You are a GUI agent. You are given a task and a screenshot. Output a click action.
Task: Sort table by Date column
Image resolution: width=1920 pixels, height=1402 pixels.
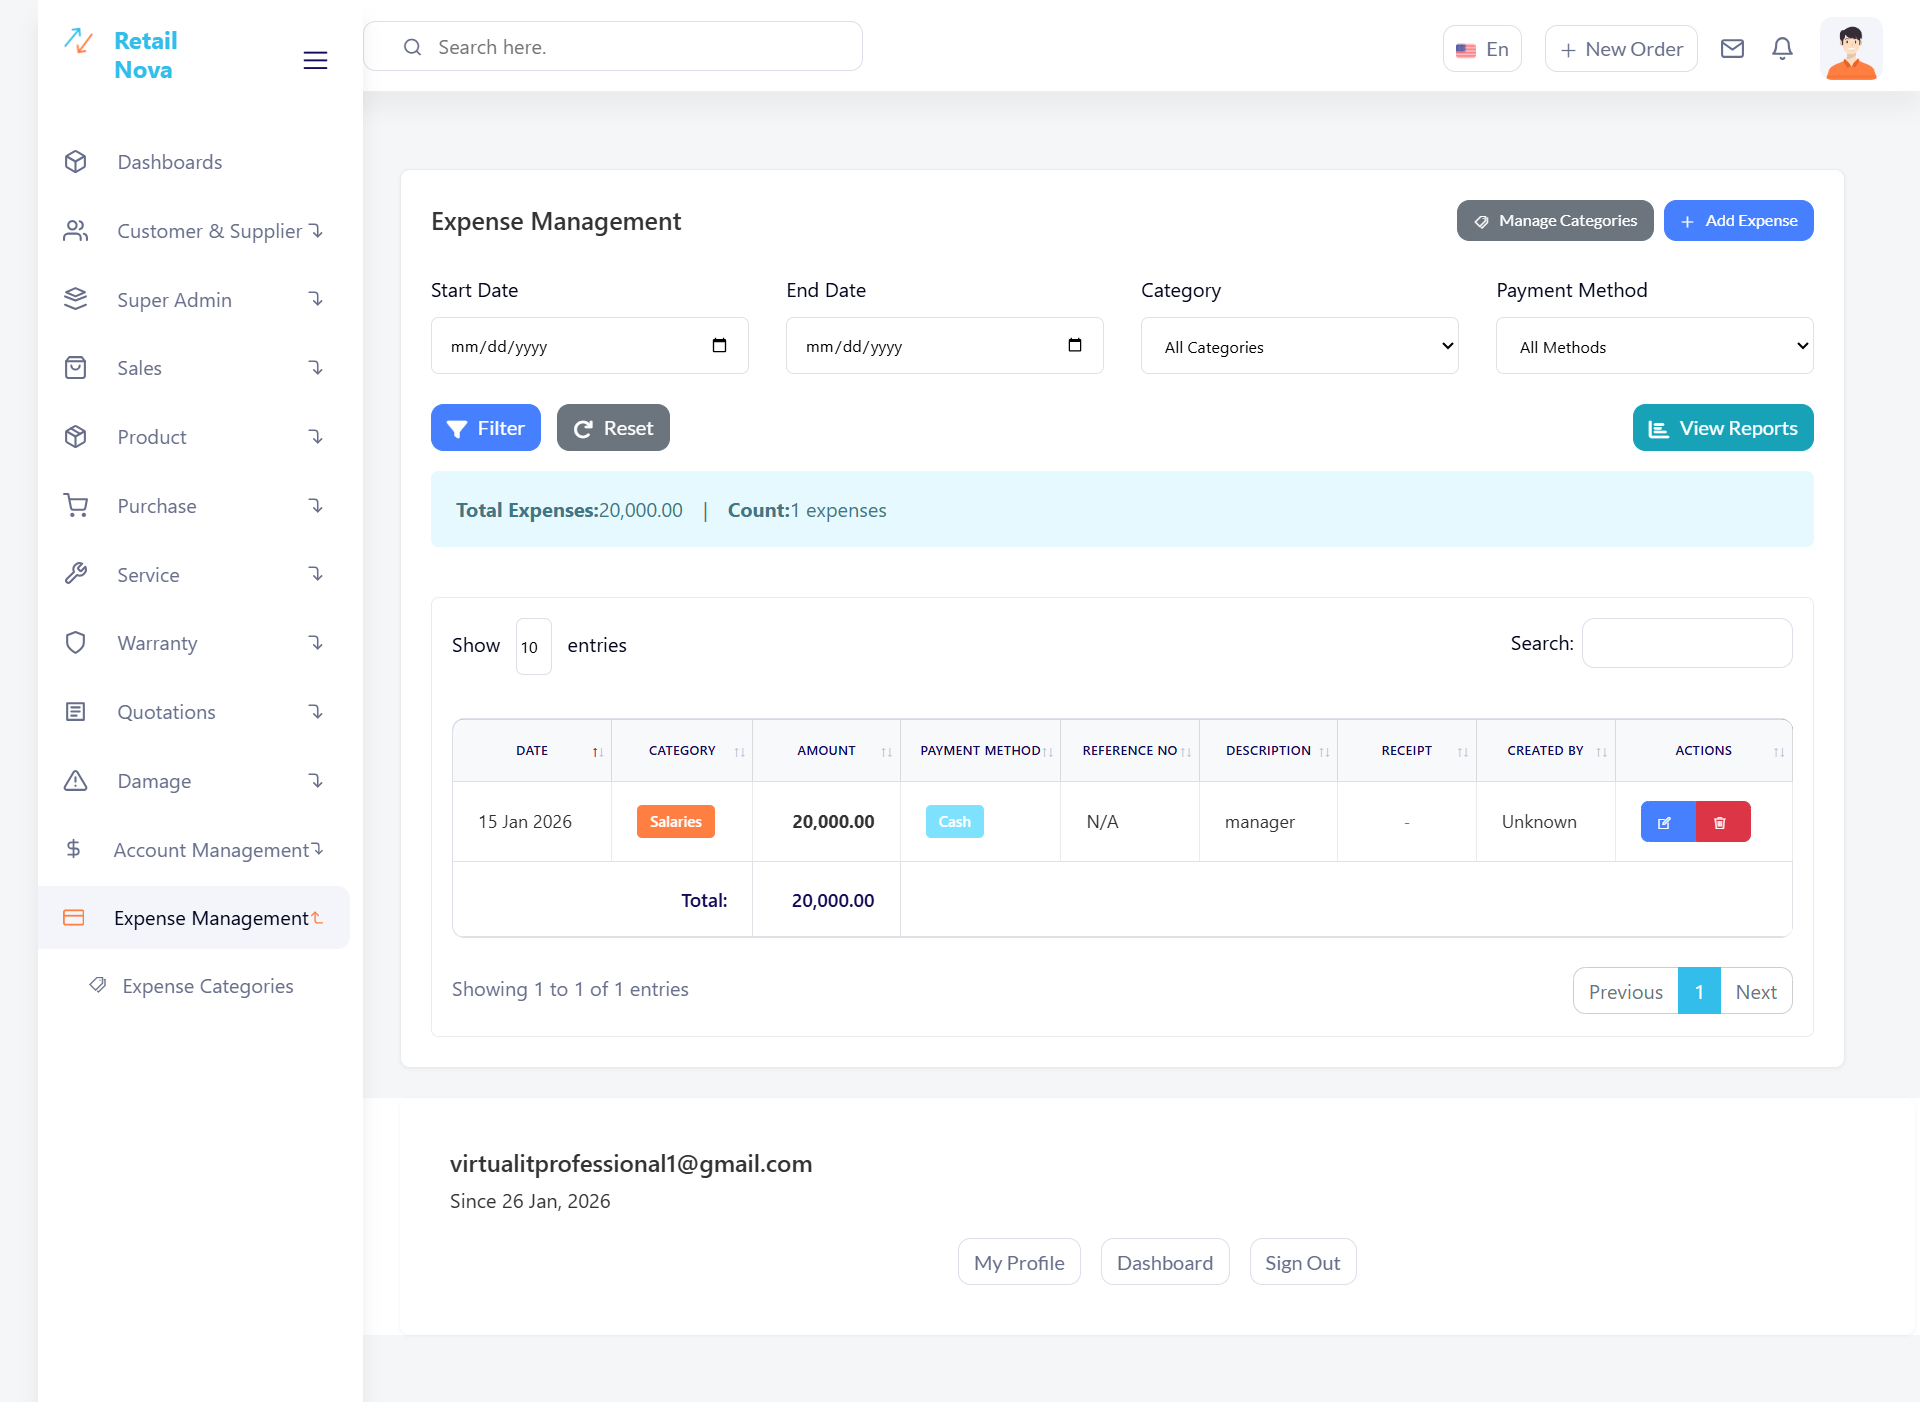tap(532, 751)
